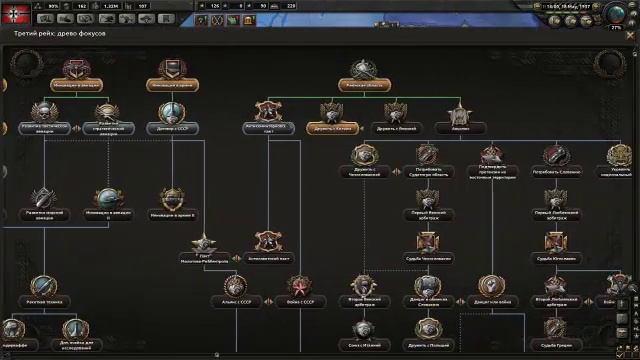This screenshot has height=360, width=640.
Task: Click the question-mark alert icon
Action: point(201,20)
